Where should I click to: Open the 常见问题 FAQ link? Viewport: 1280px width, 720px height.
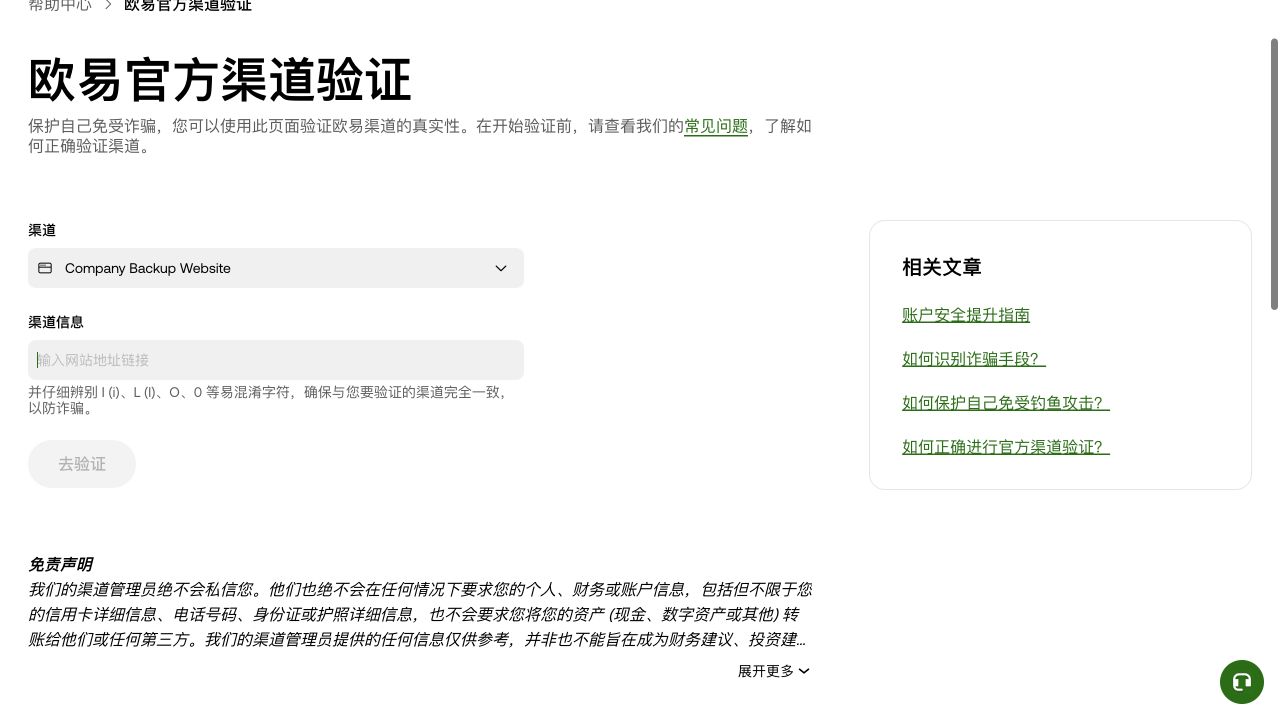[716, 127]
